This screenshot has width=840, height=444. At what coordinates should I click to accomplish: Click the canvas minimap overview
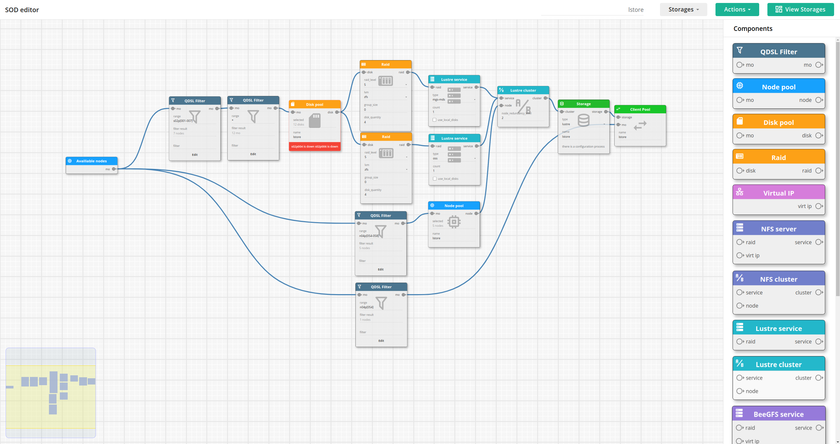(x=50, y=392)
